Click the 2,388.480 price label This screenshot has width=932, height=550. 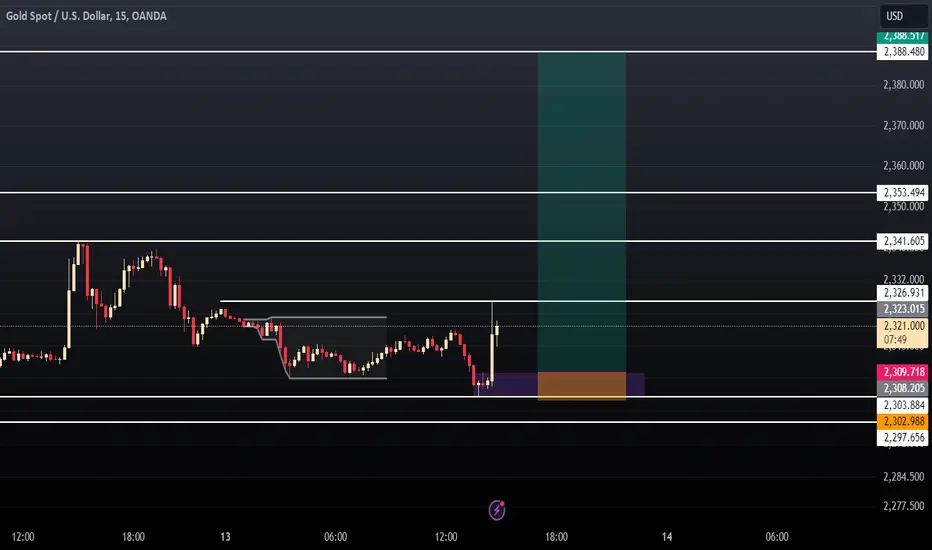[x=902, y=52]
